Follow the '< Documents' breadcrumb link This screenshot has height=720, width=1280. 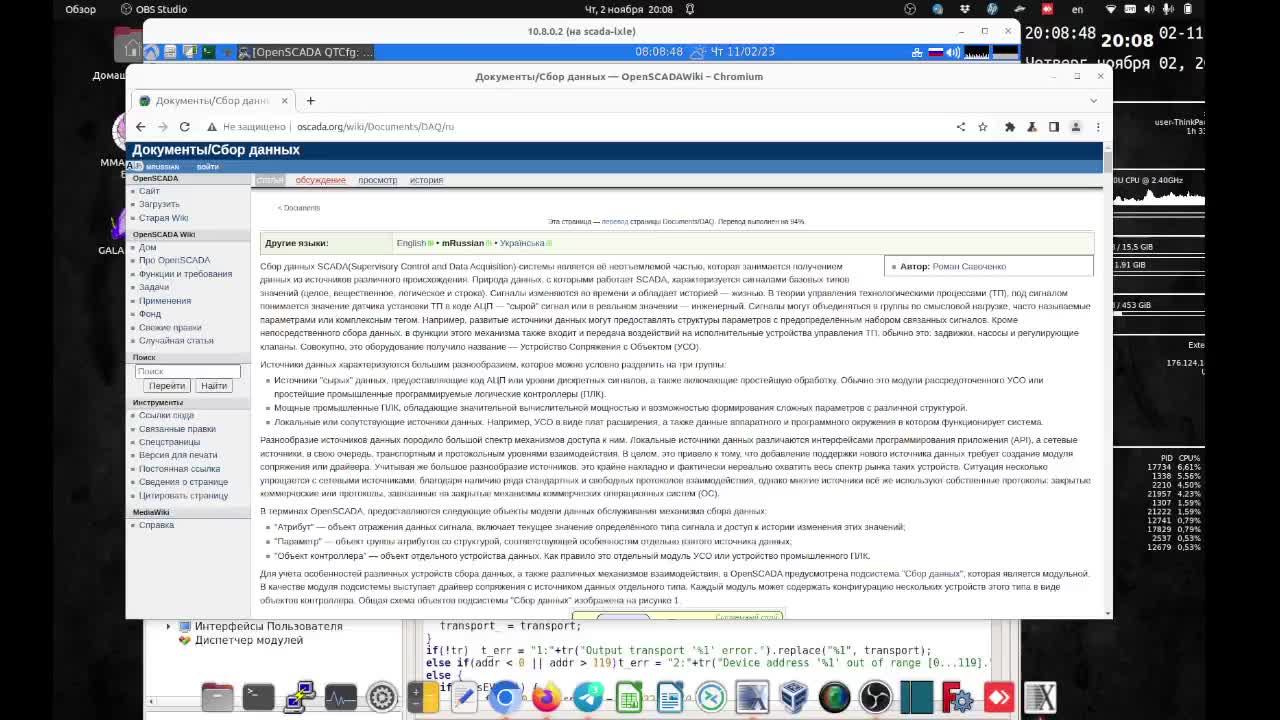[299, 208]
